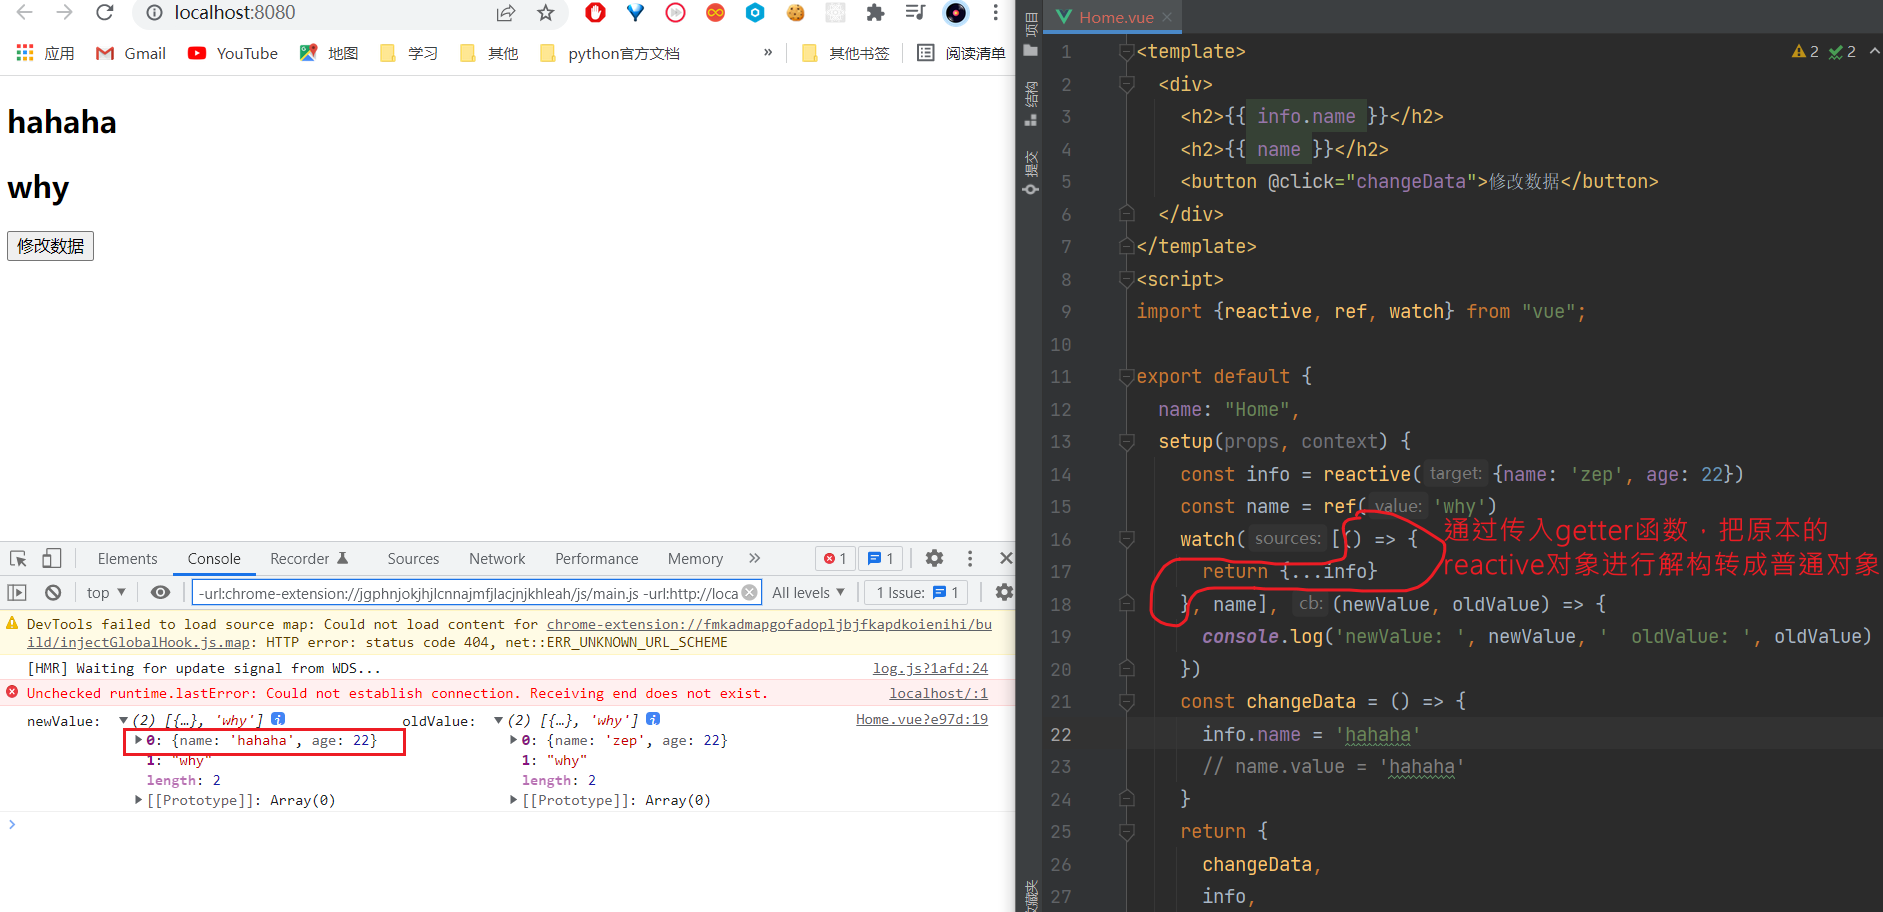Expand oldValue item 0 object zep
The height and width of the screenshot is (912, 1883).
coord(514,740)
